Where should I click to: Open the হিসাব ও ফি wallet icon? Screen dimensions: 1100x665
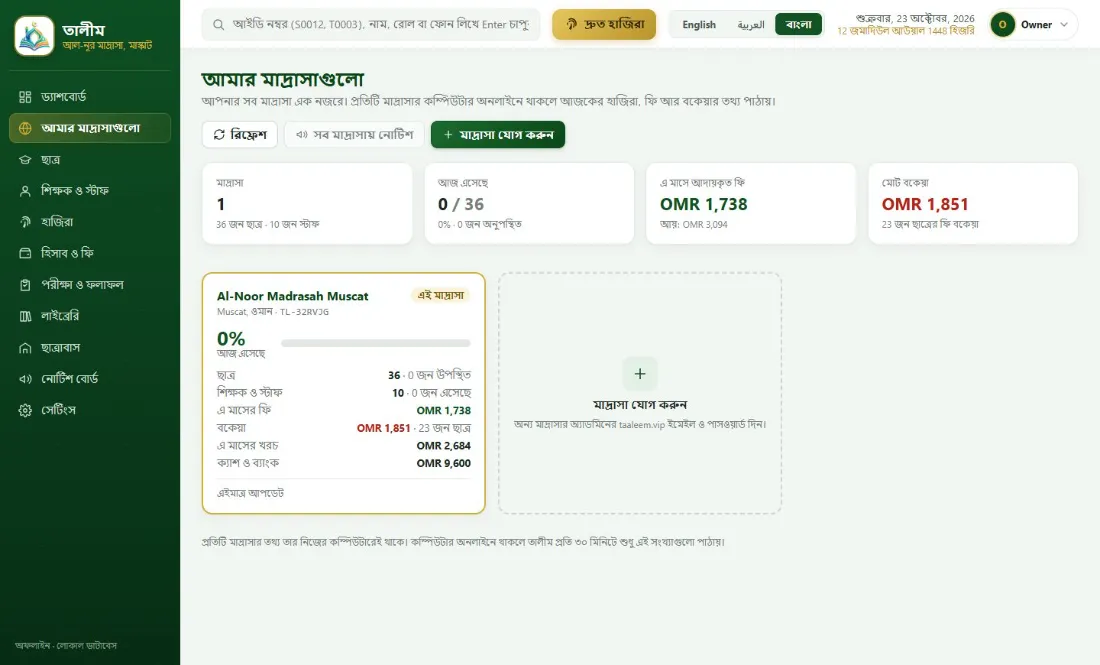point(25,253)
